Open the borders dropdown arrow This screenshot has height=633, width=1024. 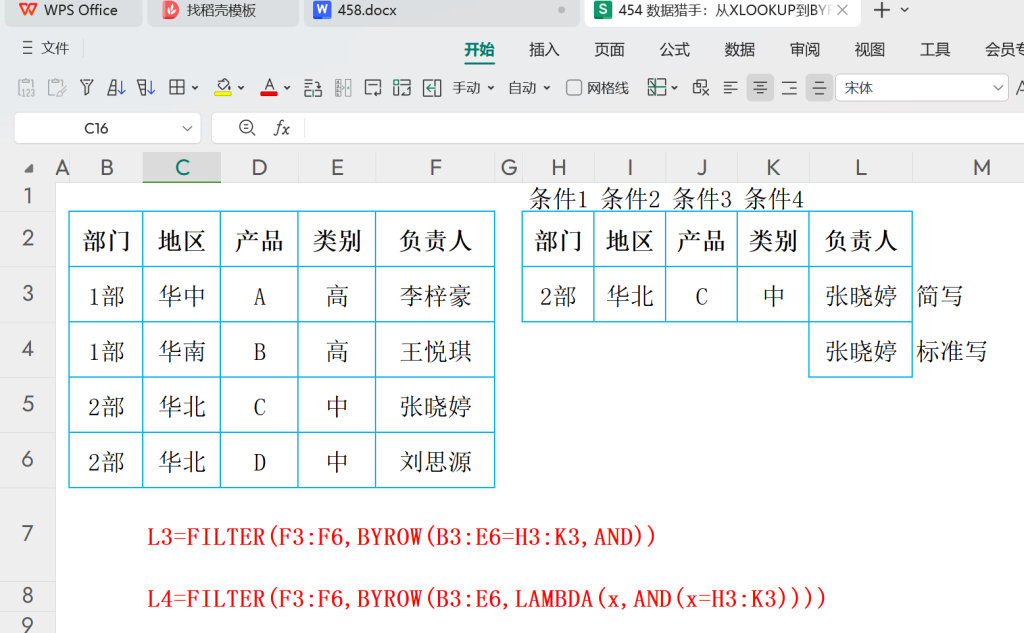pos(195,88)
